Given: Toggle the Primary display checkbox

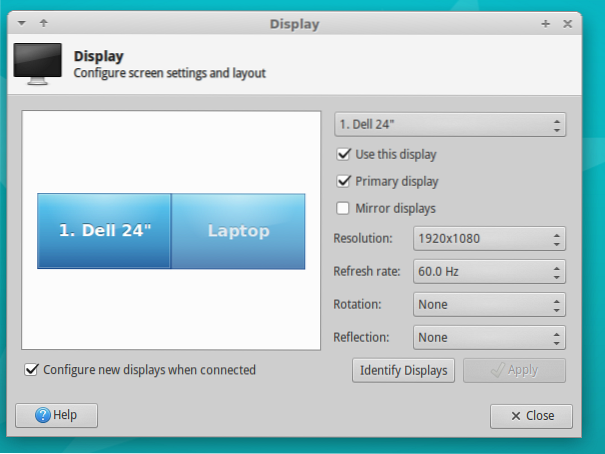Looking at the screenshot, I should [344, 182].
